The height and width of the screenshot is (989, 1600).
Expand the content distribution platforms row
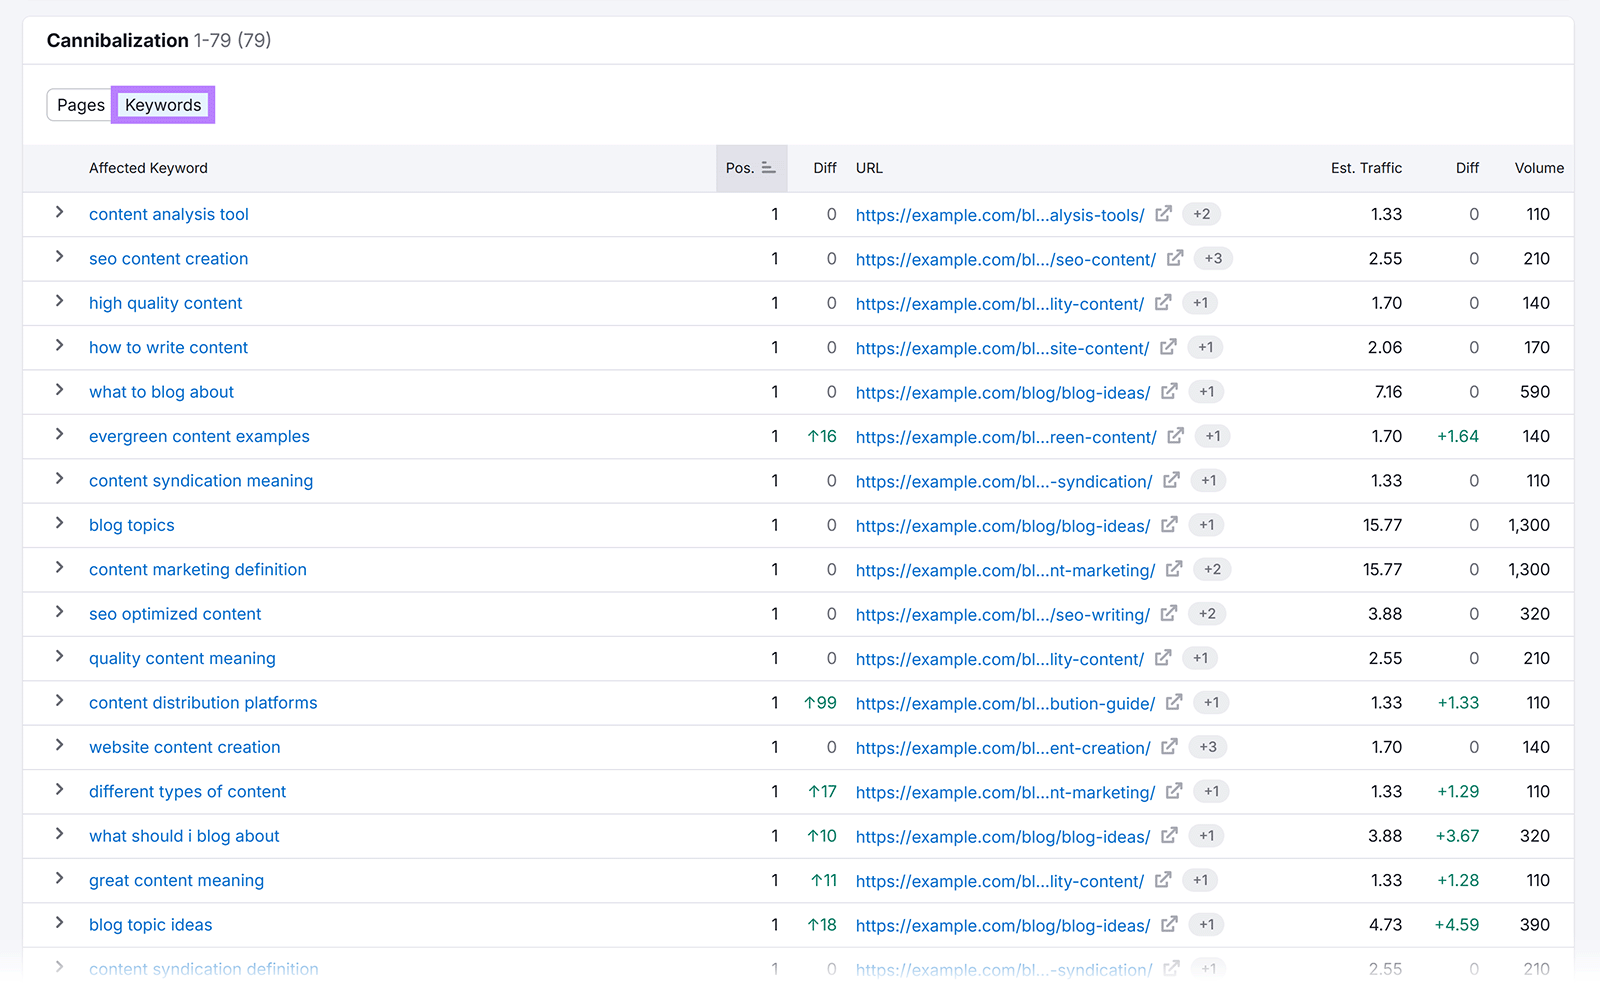[x=59, y=703]
